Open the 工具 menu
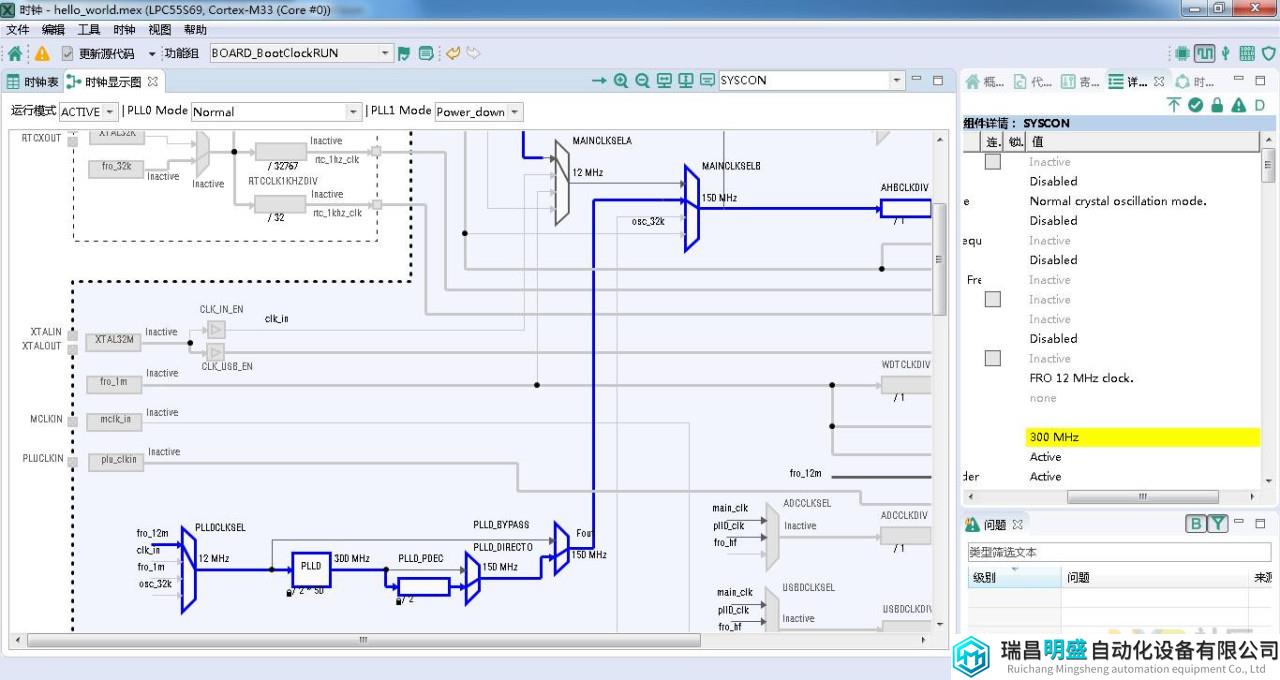The image size is (1280, 680). pos(89,30)
